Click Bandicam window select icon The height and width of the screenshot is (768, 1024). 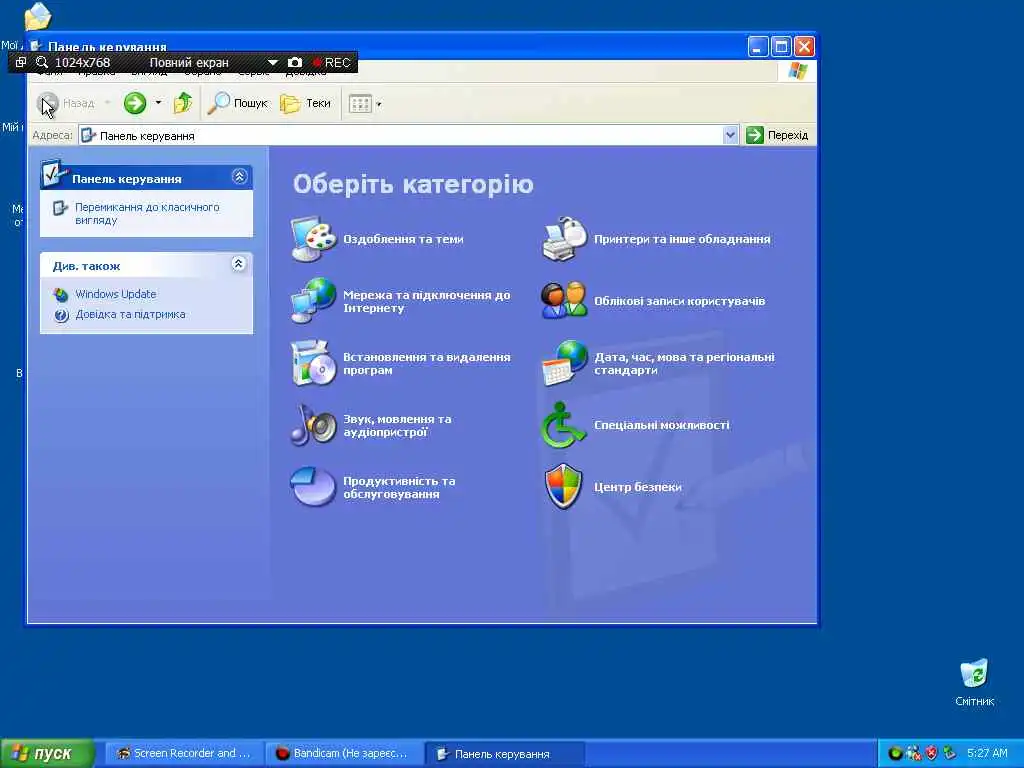(x=21, y=62)
